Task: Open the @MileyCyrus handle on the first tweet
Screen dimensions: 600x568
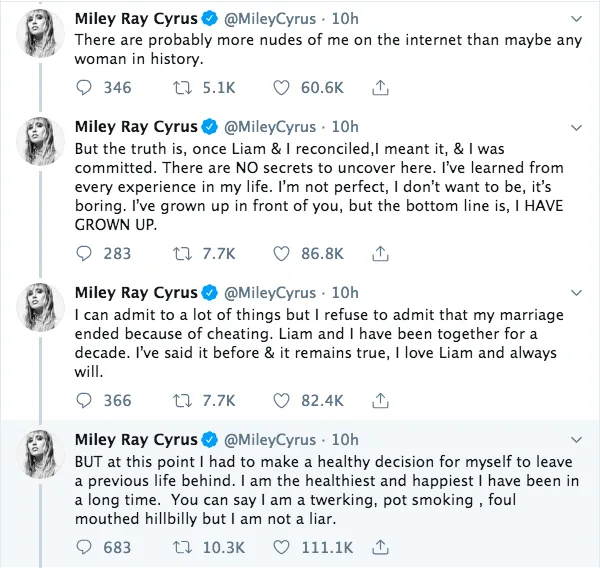Action: click(x=274, y=19)
